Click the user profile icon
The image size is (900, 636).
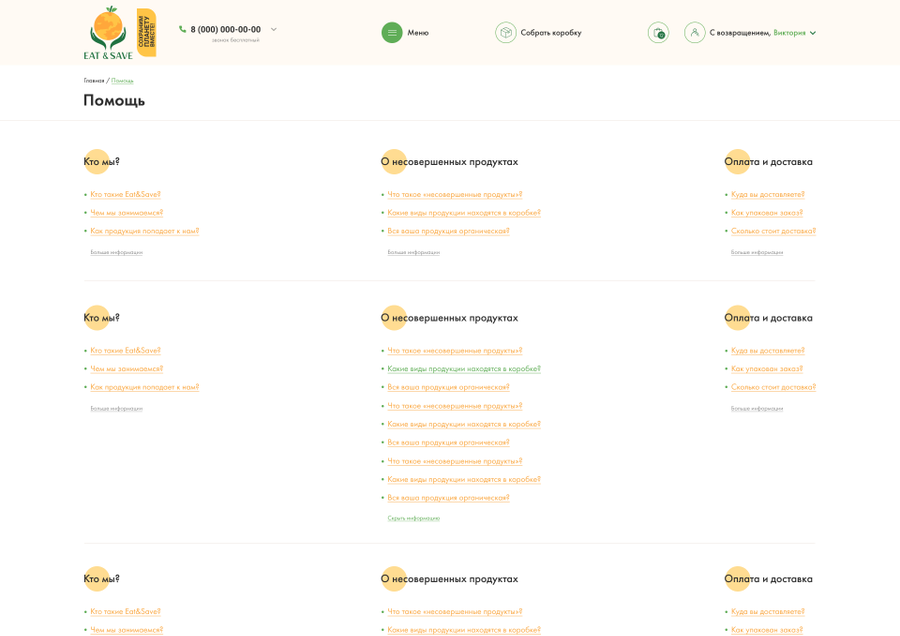[695, 33]
